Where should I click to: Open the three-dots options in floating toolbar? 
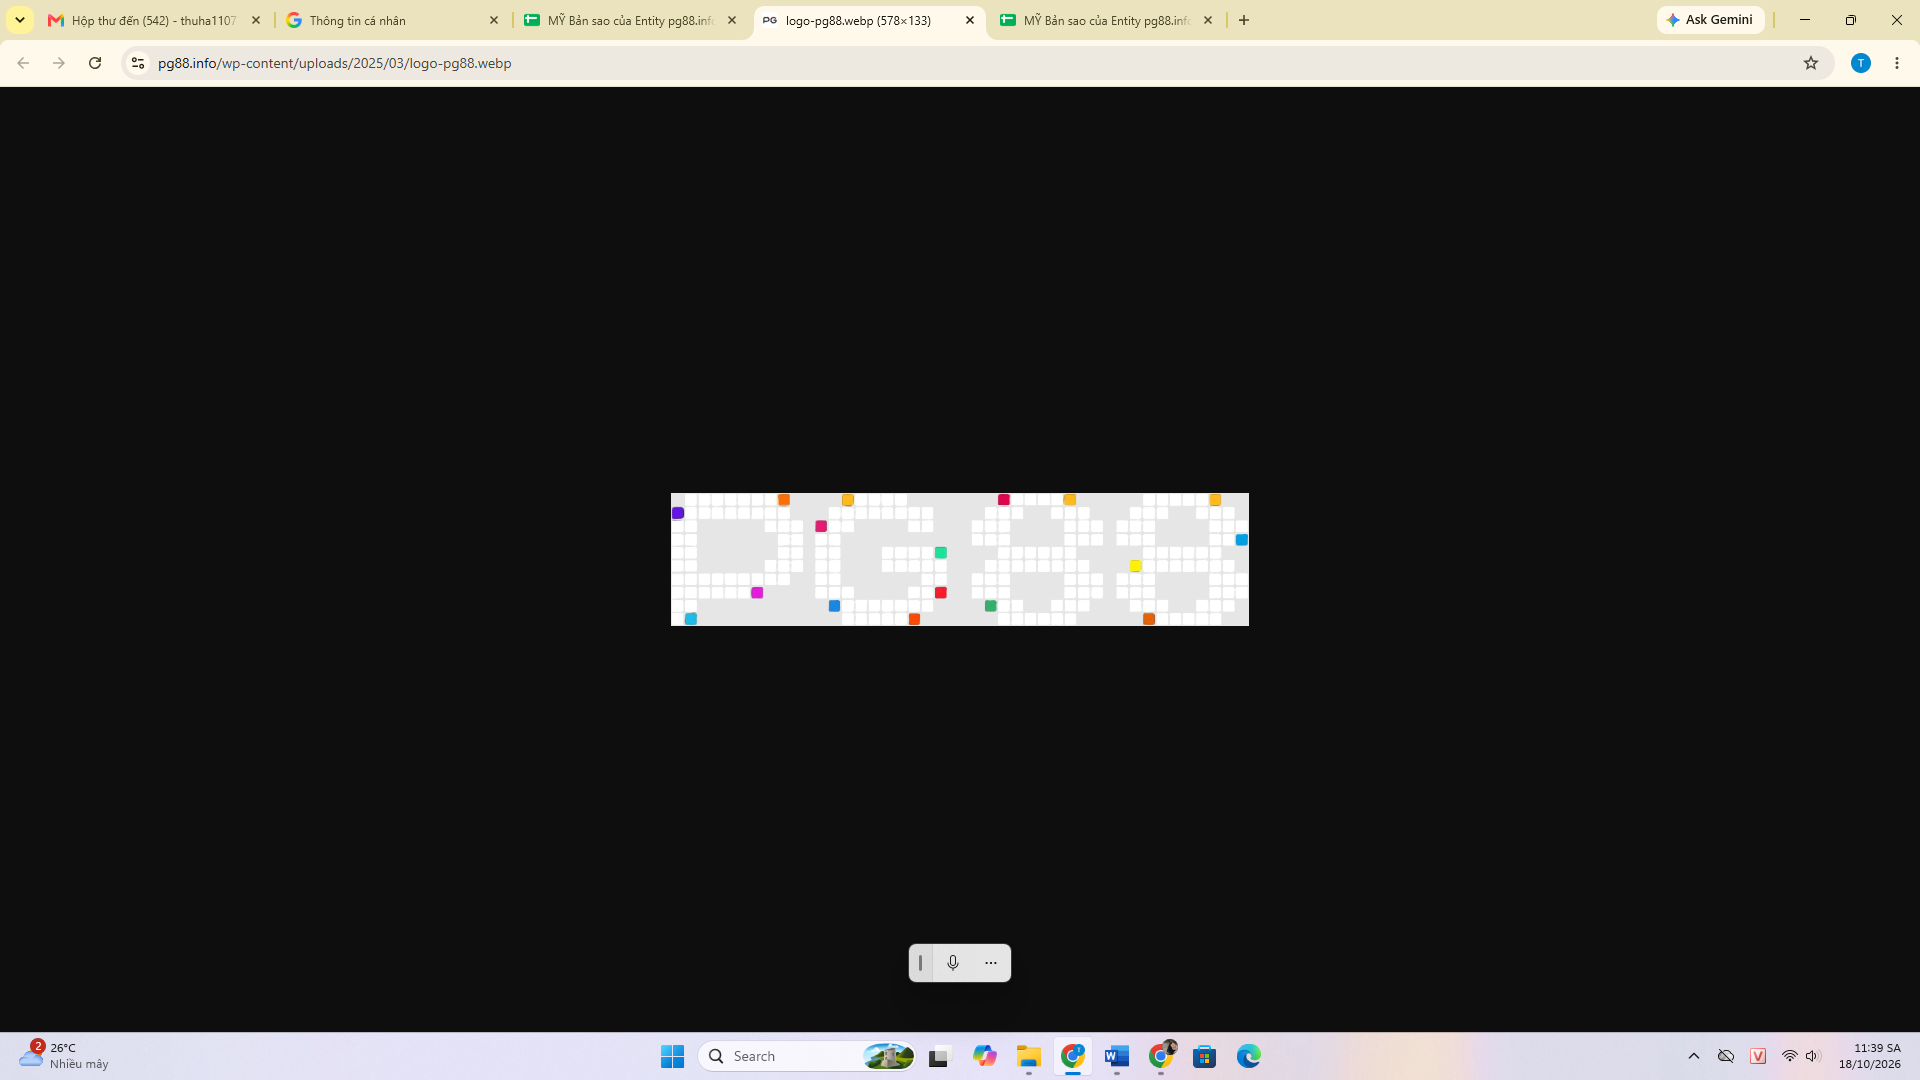990,963
